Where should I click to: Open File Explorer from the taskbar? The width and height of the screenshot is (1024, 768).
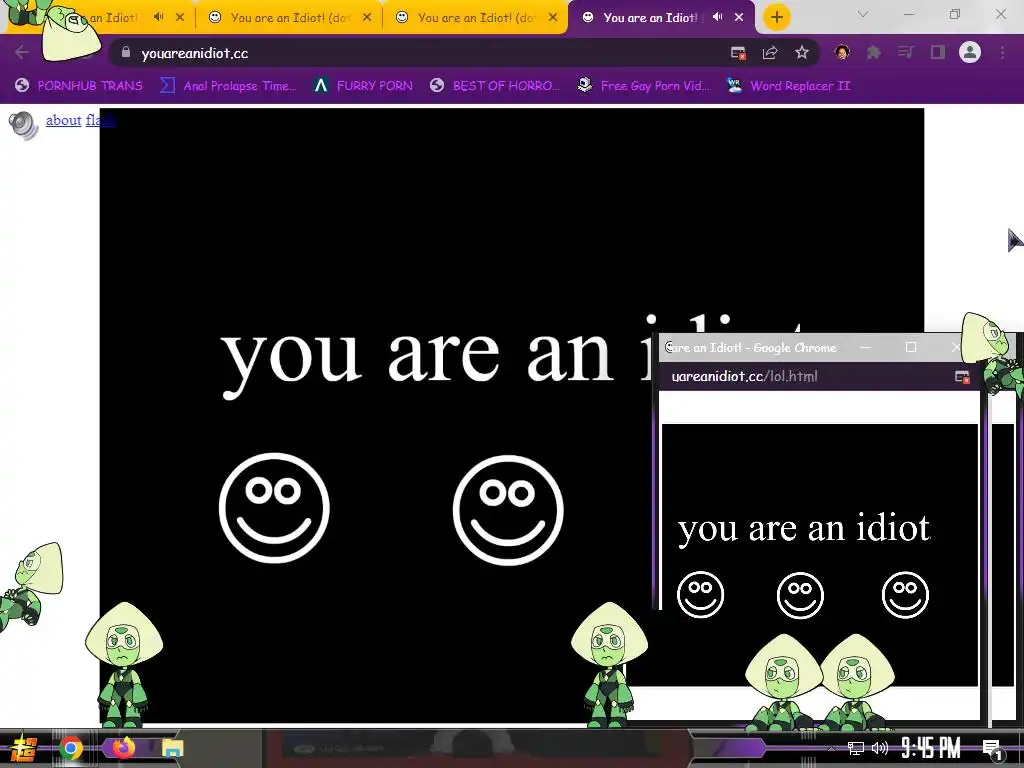point(173,748)
